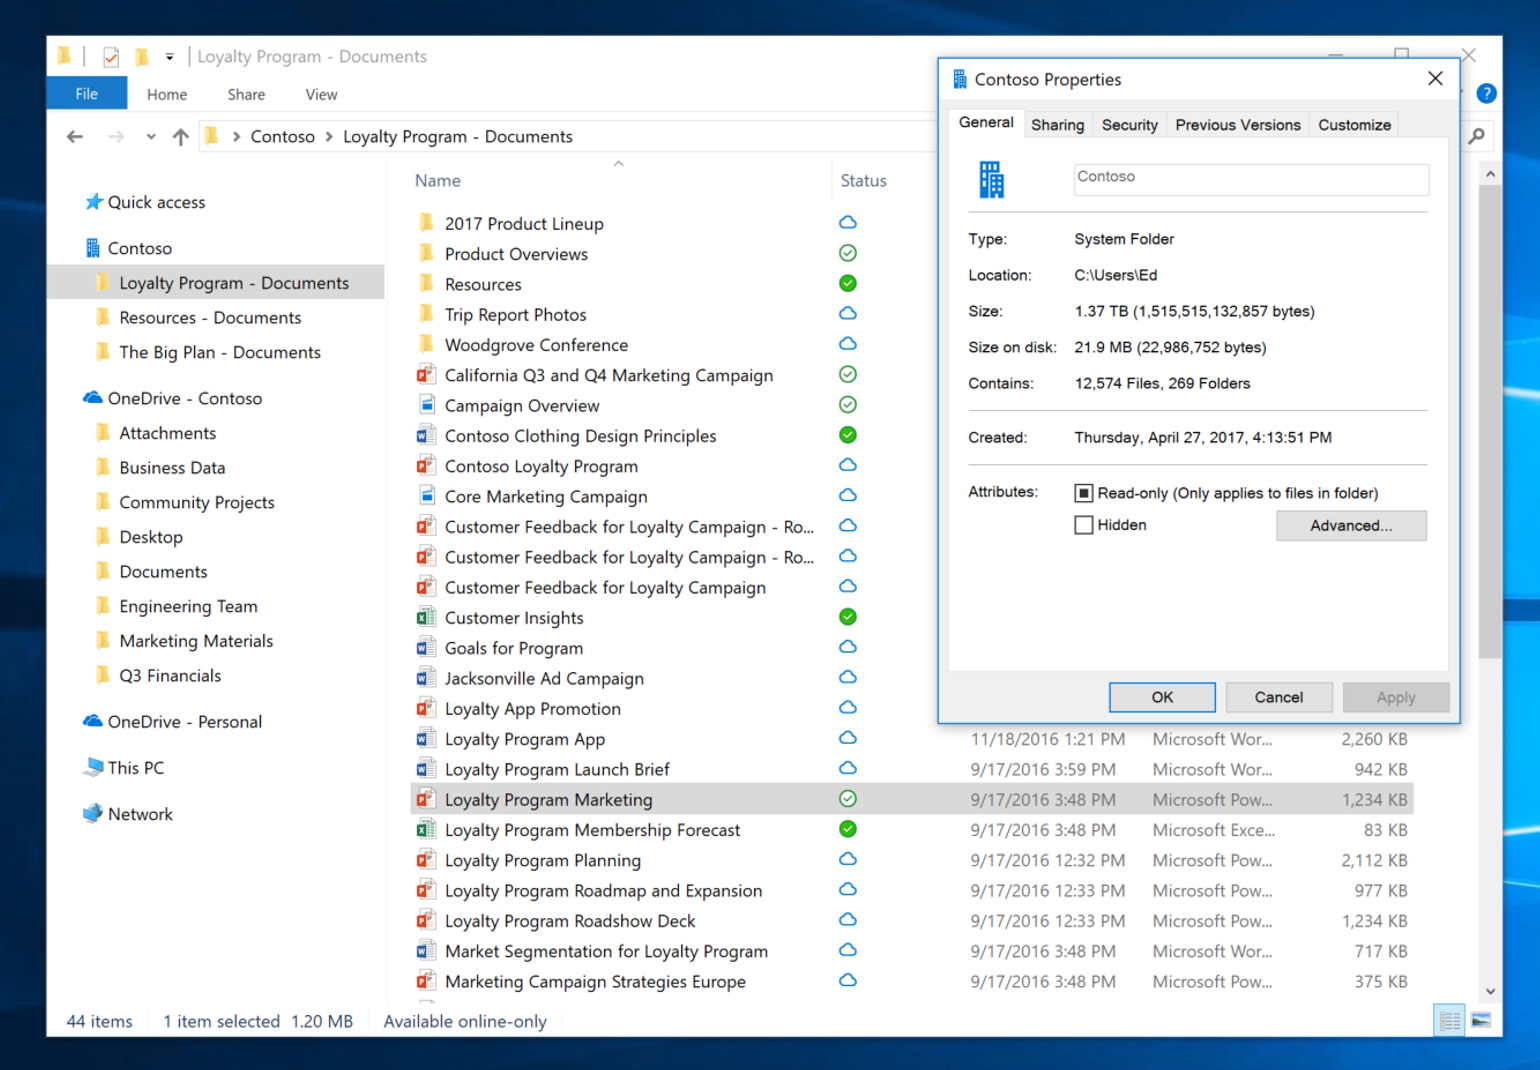Select Jacksonville Ad Campaign file

point(544,678)
